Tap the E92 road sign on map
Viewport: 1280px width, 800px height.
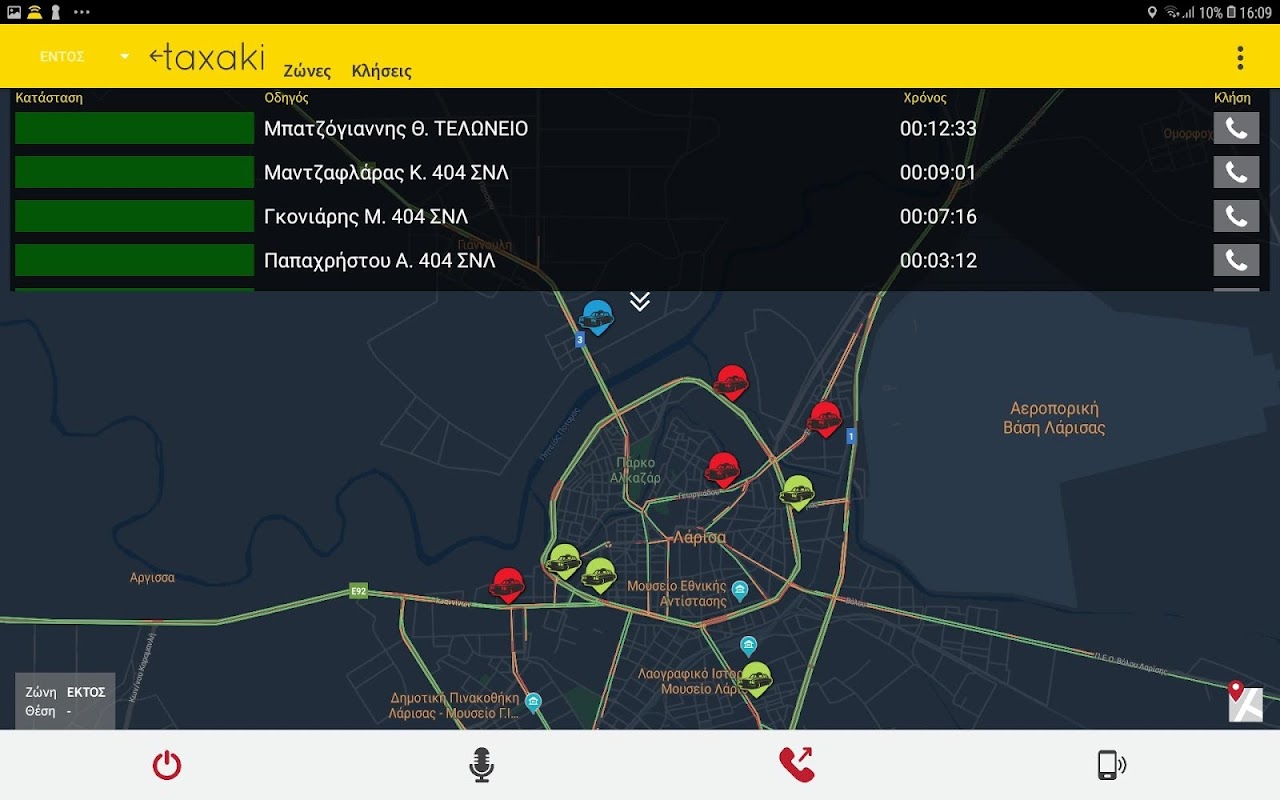pos(358,592)
